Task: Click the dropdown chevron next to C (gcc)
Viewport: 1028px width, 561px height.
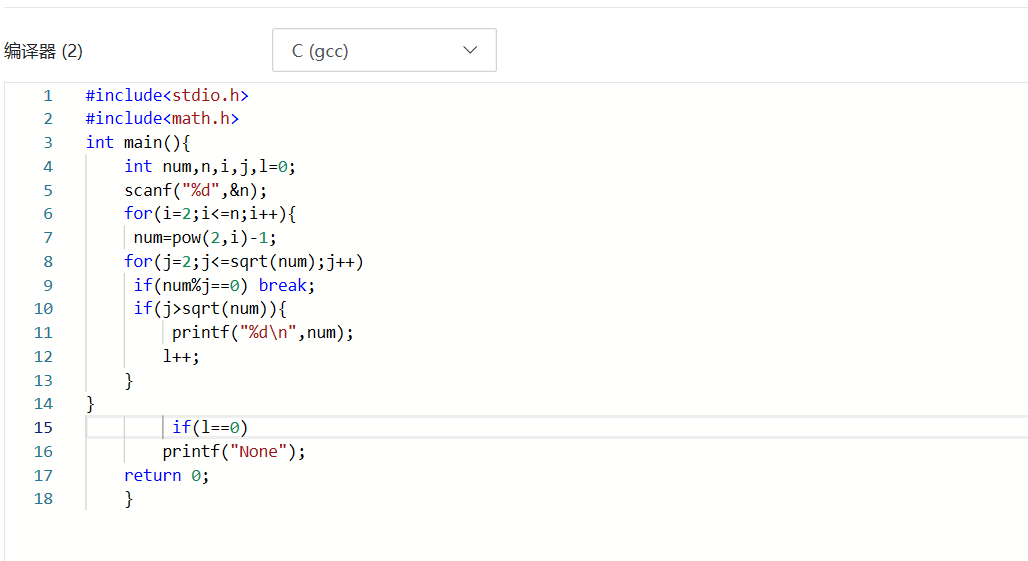Action: coord(470,50)
